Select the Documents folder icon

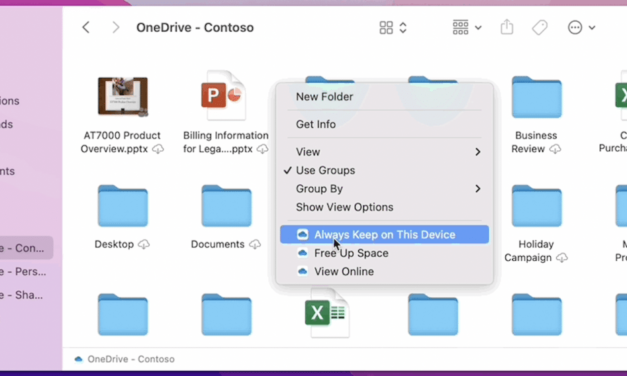[x=226, y=206]
